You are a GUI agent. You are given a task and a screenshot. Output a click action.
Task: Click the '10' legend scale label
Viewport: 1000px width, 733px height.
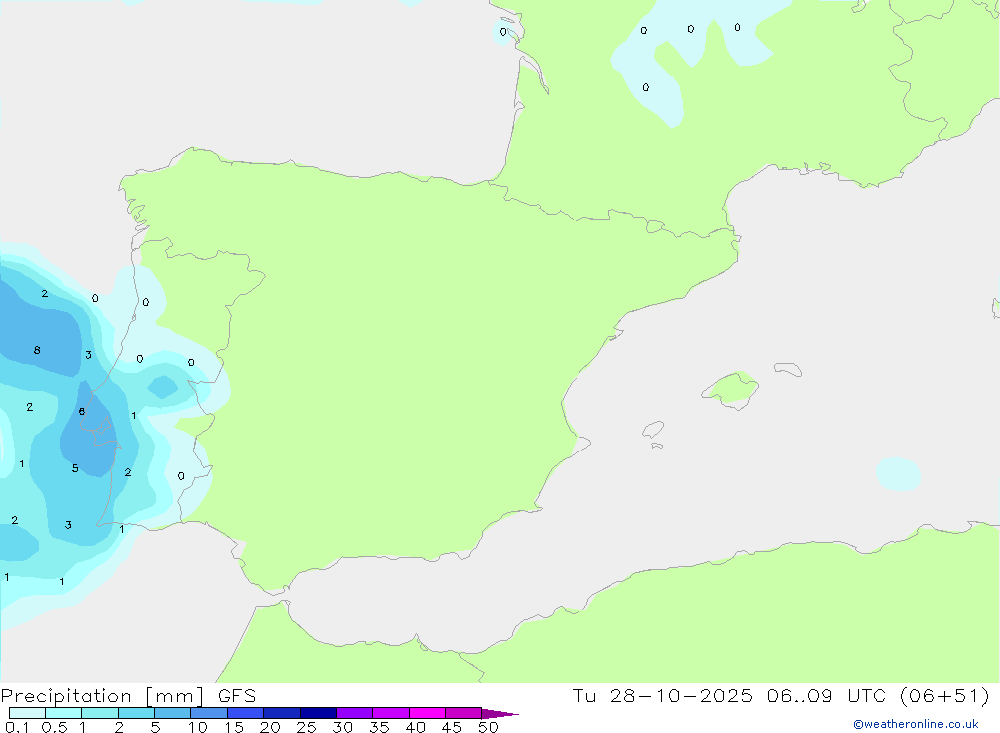tap(197, 727)
